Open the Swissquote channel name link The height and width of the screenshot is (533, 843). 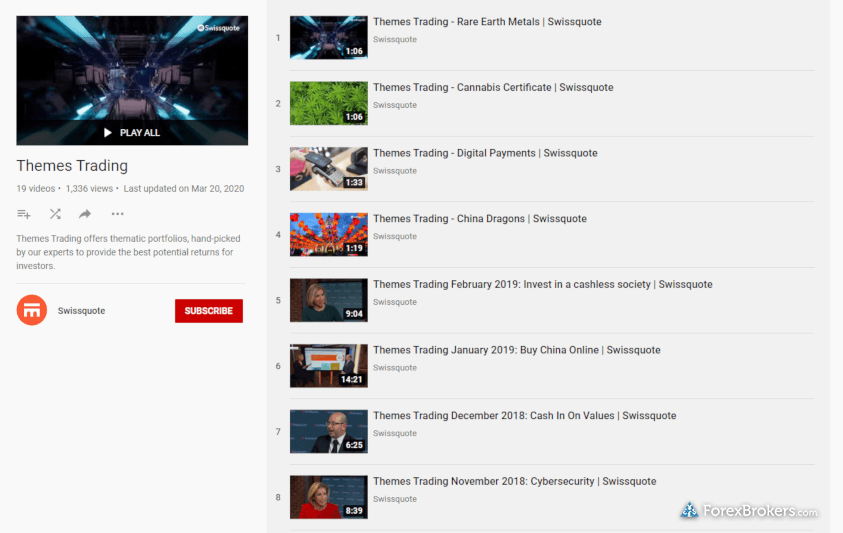81,311
